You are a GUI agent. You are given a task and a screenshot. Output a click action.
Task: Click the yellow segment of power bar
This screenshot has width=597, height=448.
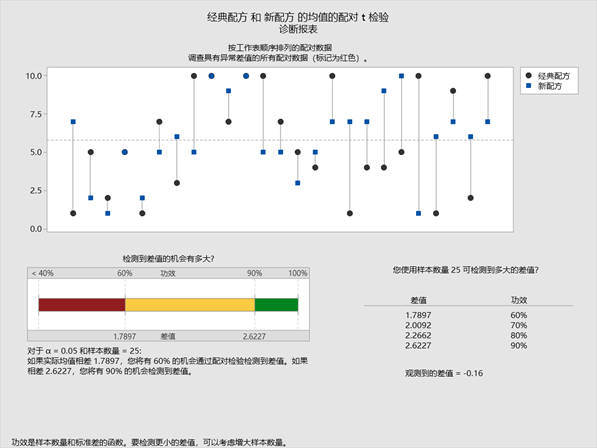tap(190, 305)
